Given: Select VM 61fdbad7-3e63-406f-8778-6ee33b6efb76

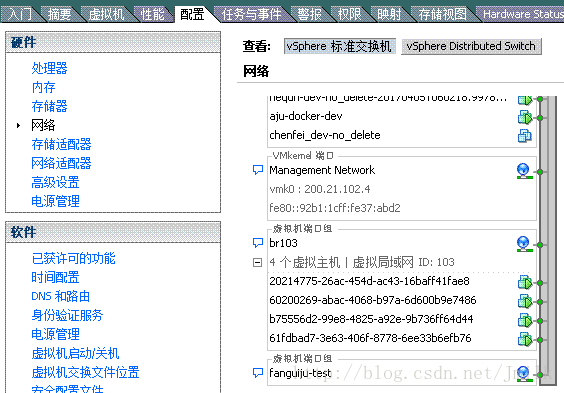Looking at the screenshot, I should 370,338.
